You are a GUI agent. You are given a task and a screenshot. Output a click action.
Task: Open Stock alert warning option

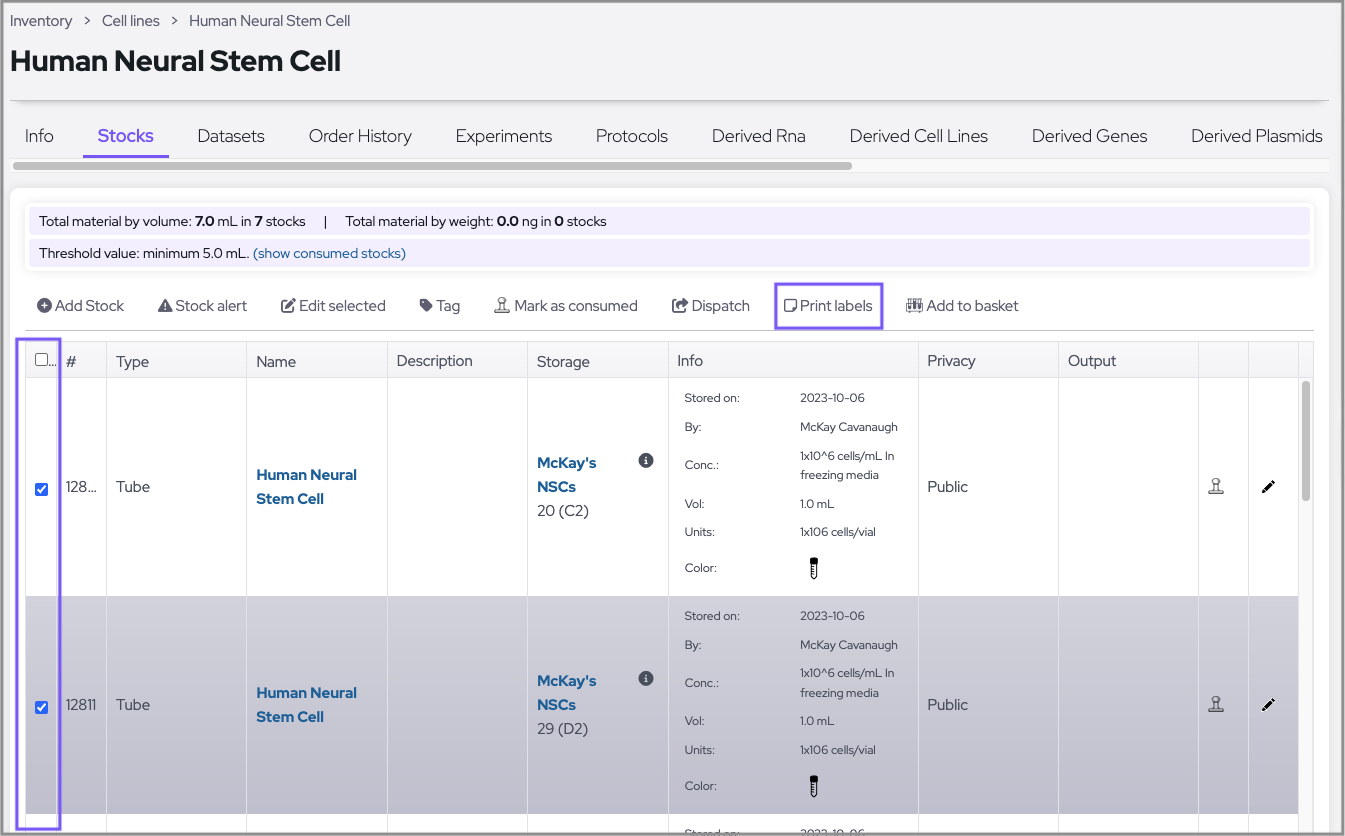pyautogui.click(x=202, y=306)
